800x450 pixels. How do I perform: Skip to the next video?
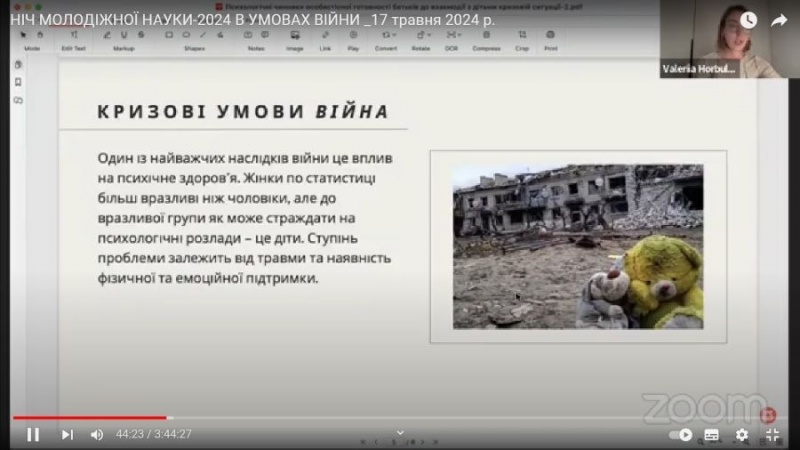pyautogui.click(x=67, y=434)
